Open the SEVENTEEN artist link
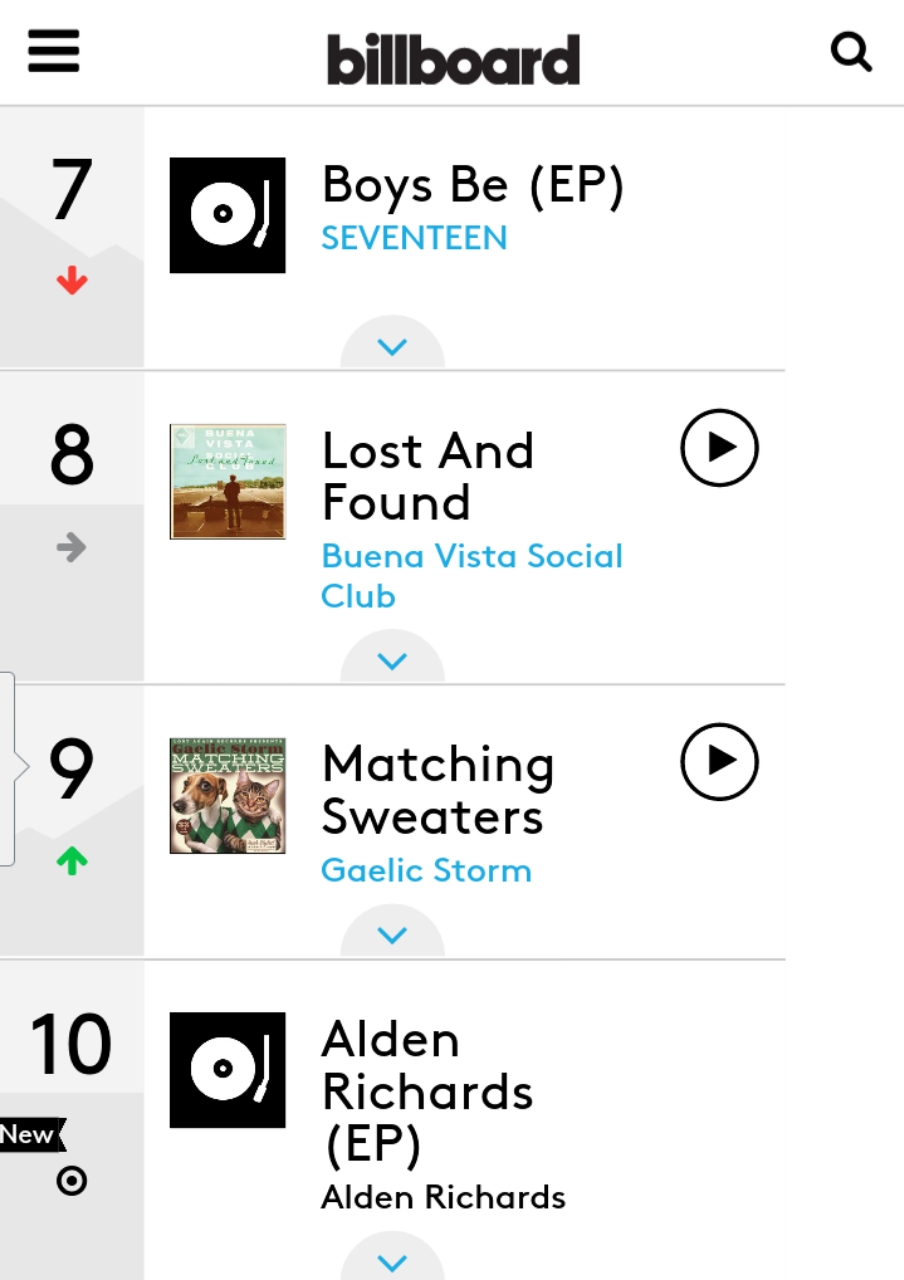This screenshot has width=904, height=1280. tap(414, 238)
